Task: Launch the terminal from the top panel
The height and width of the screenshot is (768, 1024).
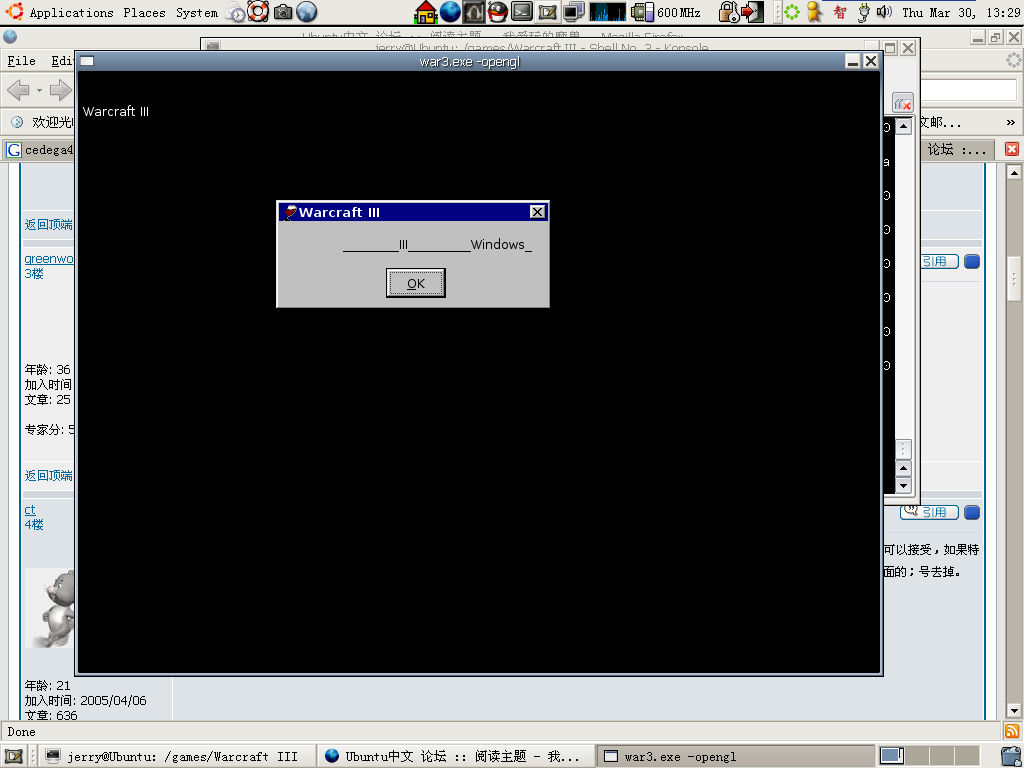Action: click(x=522, y=12)
